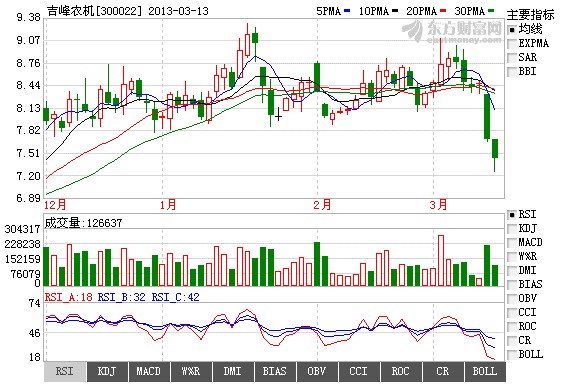The width and height of the screenshot is (566, 392).
Task: Open the DMI bottom tab
Action: point(233,372)
